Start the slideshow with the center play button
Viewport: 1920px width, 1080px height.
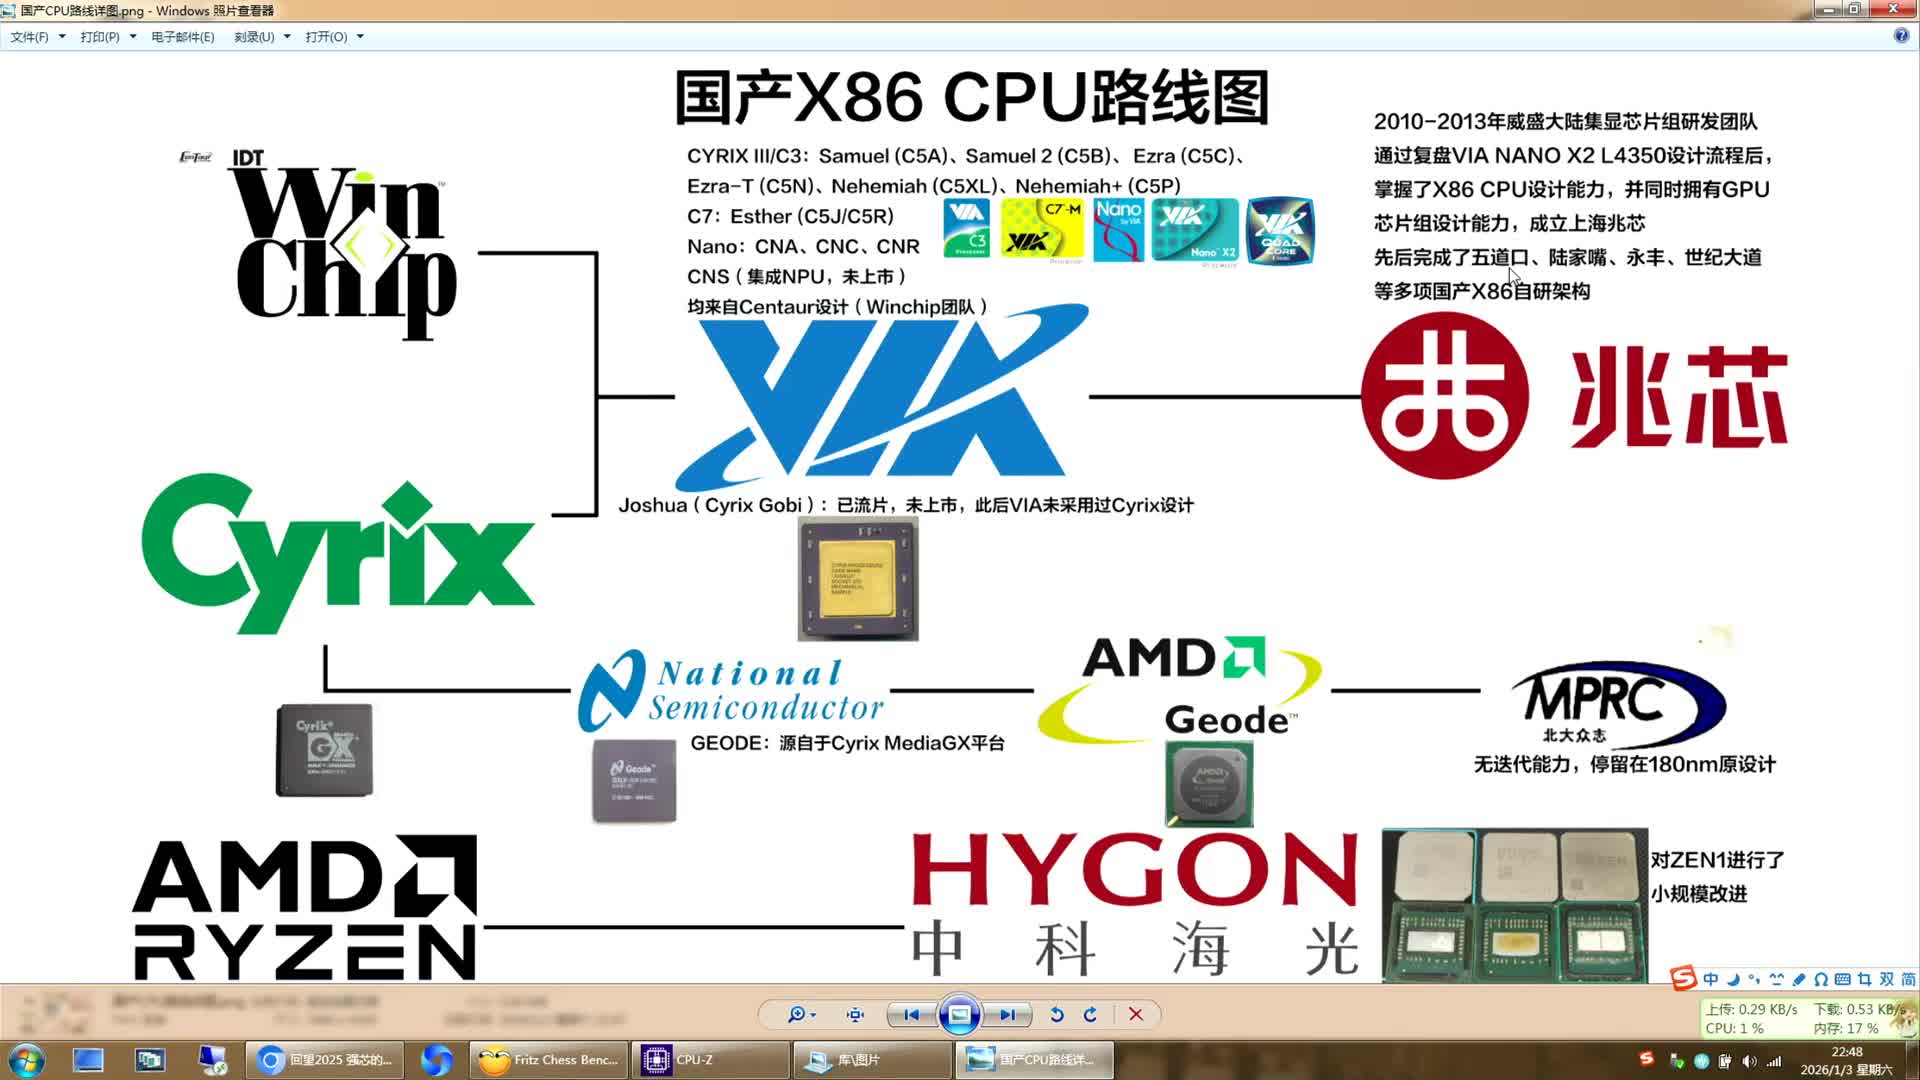959,1014
